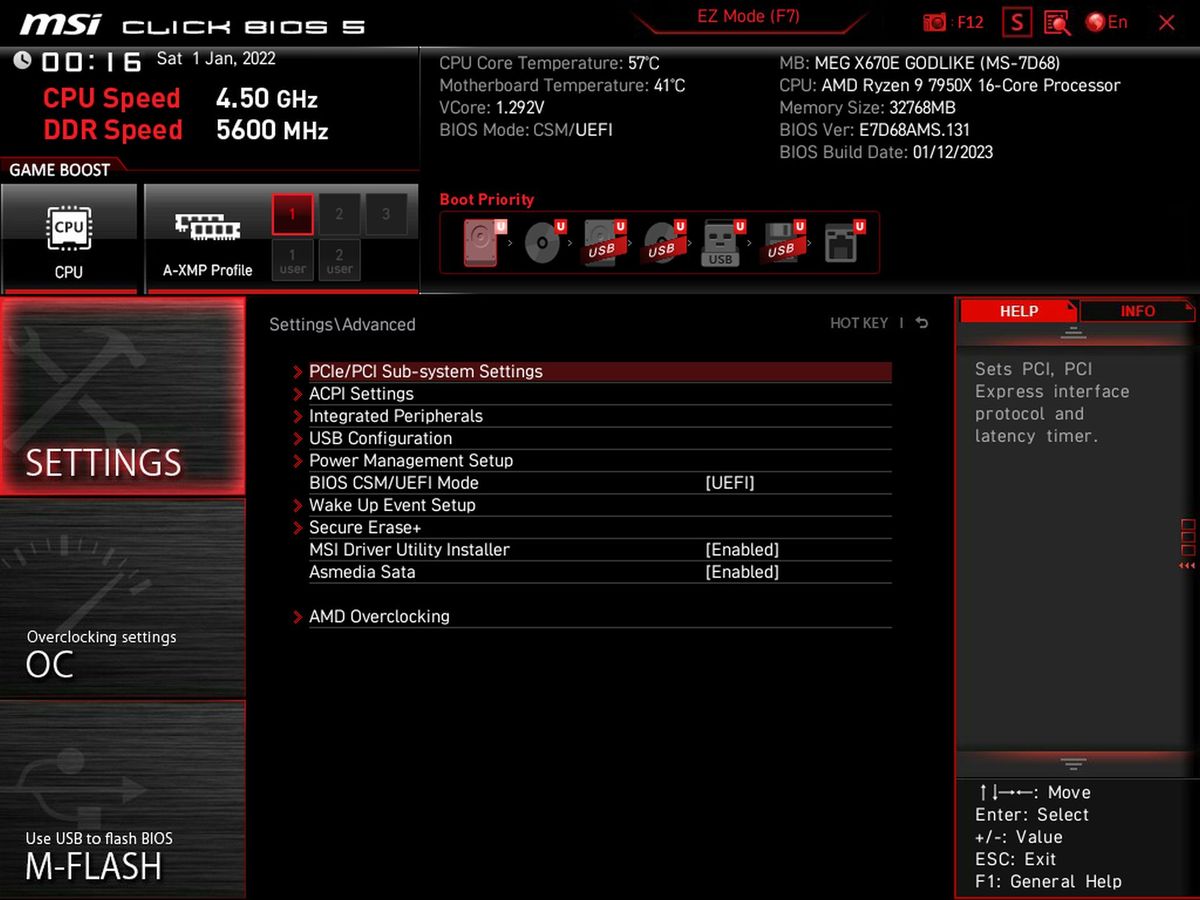1200x900 pixels.
Task: Click the BIOS Ver E7D68AMS.131 text
Action: (874, 130)
